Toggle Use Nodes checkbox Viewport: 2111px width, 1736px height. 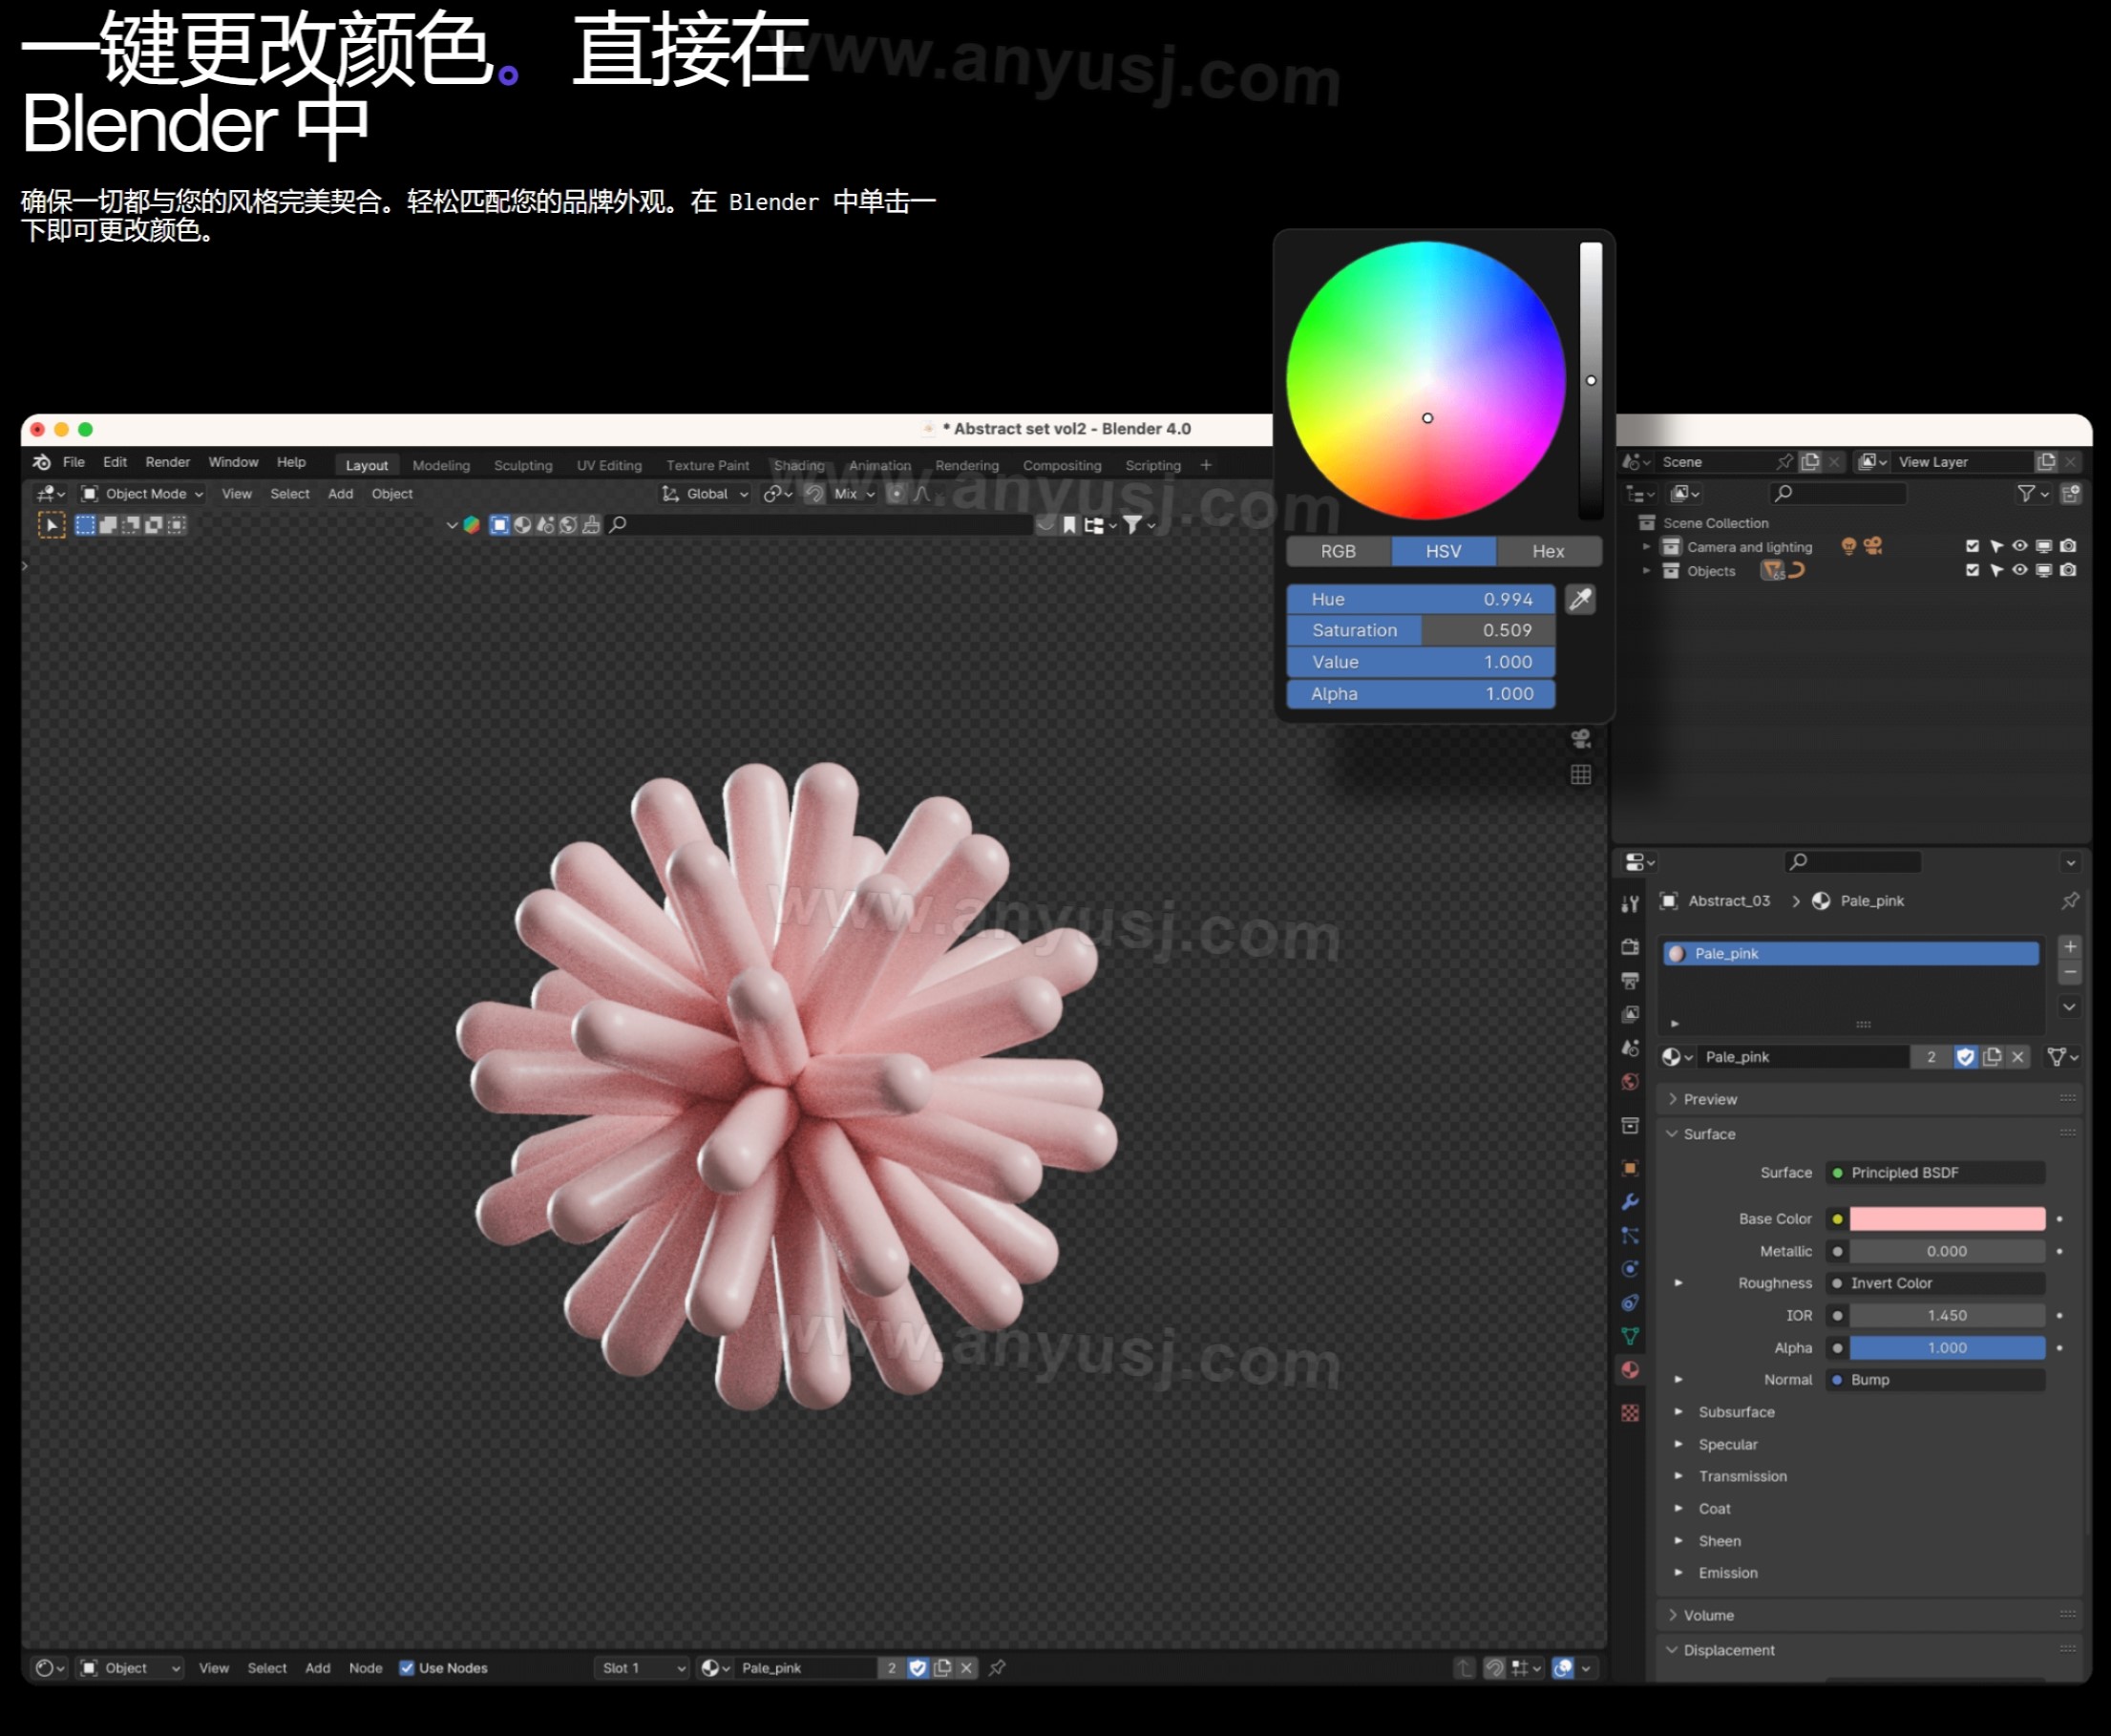[x=407, y=1668]
